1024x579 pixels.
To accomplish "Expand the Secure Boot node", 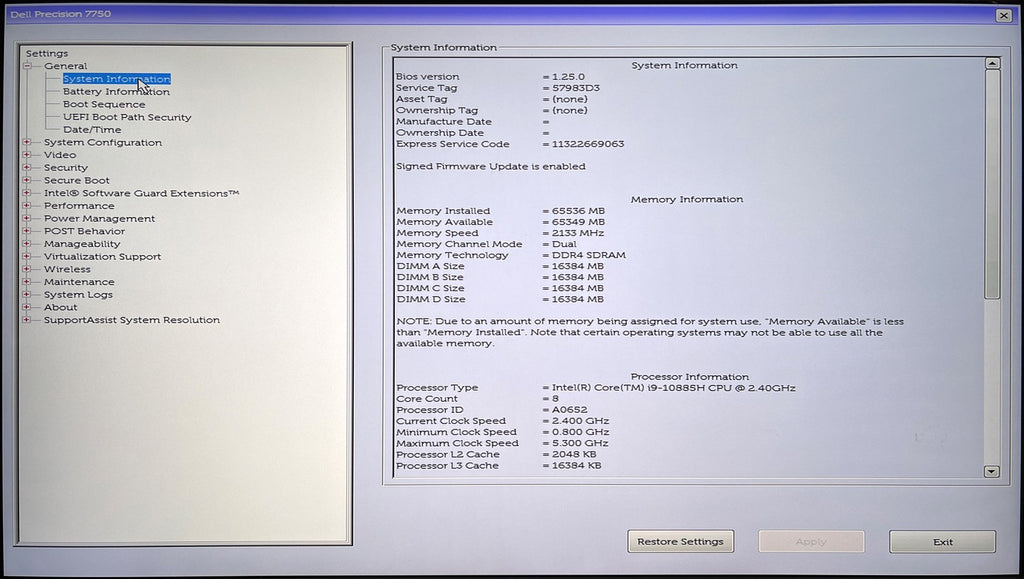I will (27, 180).
